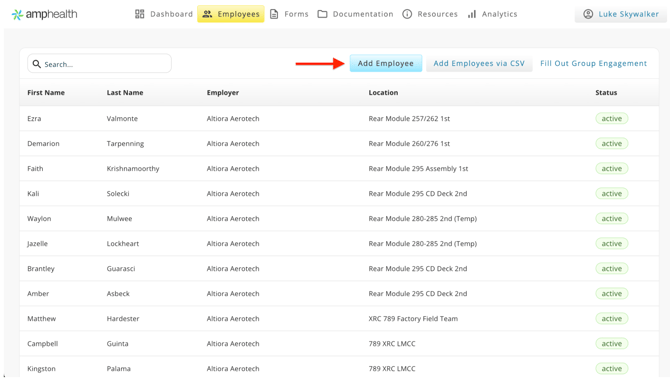Select last name Palama
The image size is (670, 379).
click(x=118, y=368)
